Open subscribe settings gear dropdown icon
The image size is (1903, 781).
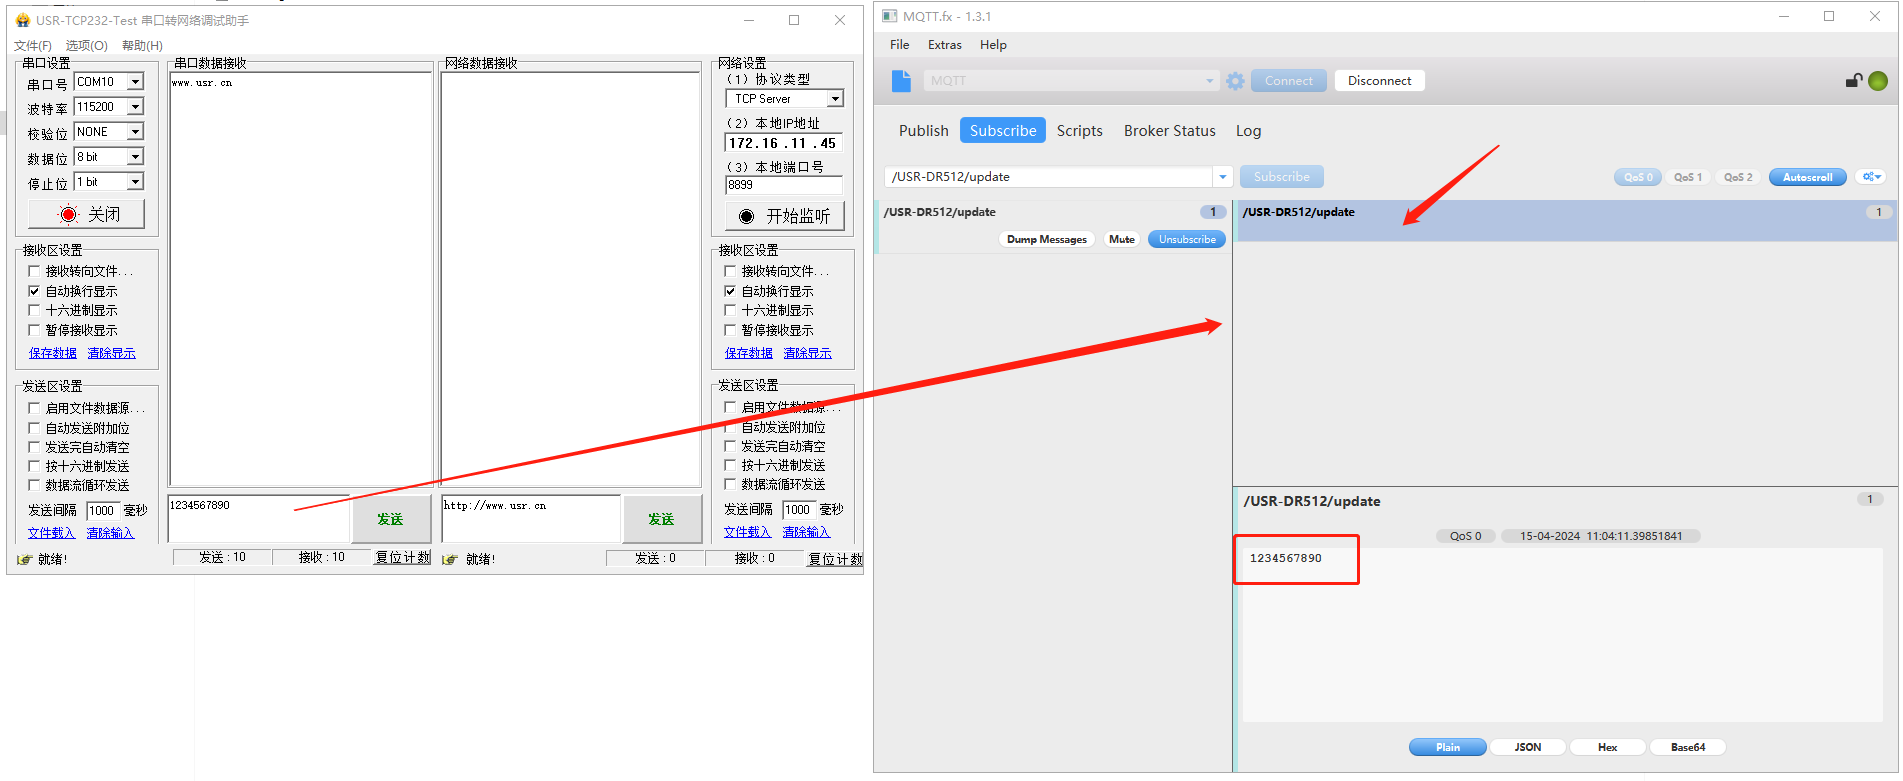click(1871, 177)
